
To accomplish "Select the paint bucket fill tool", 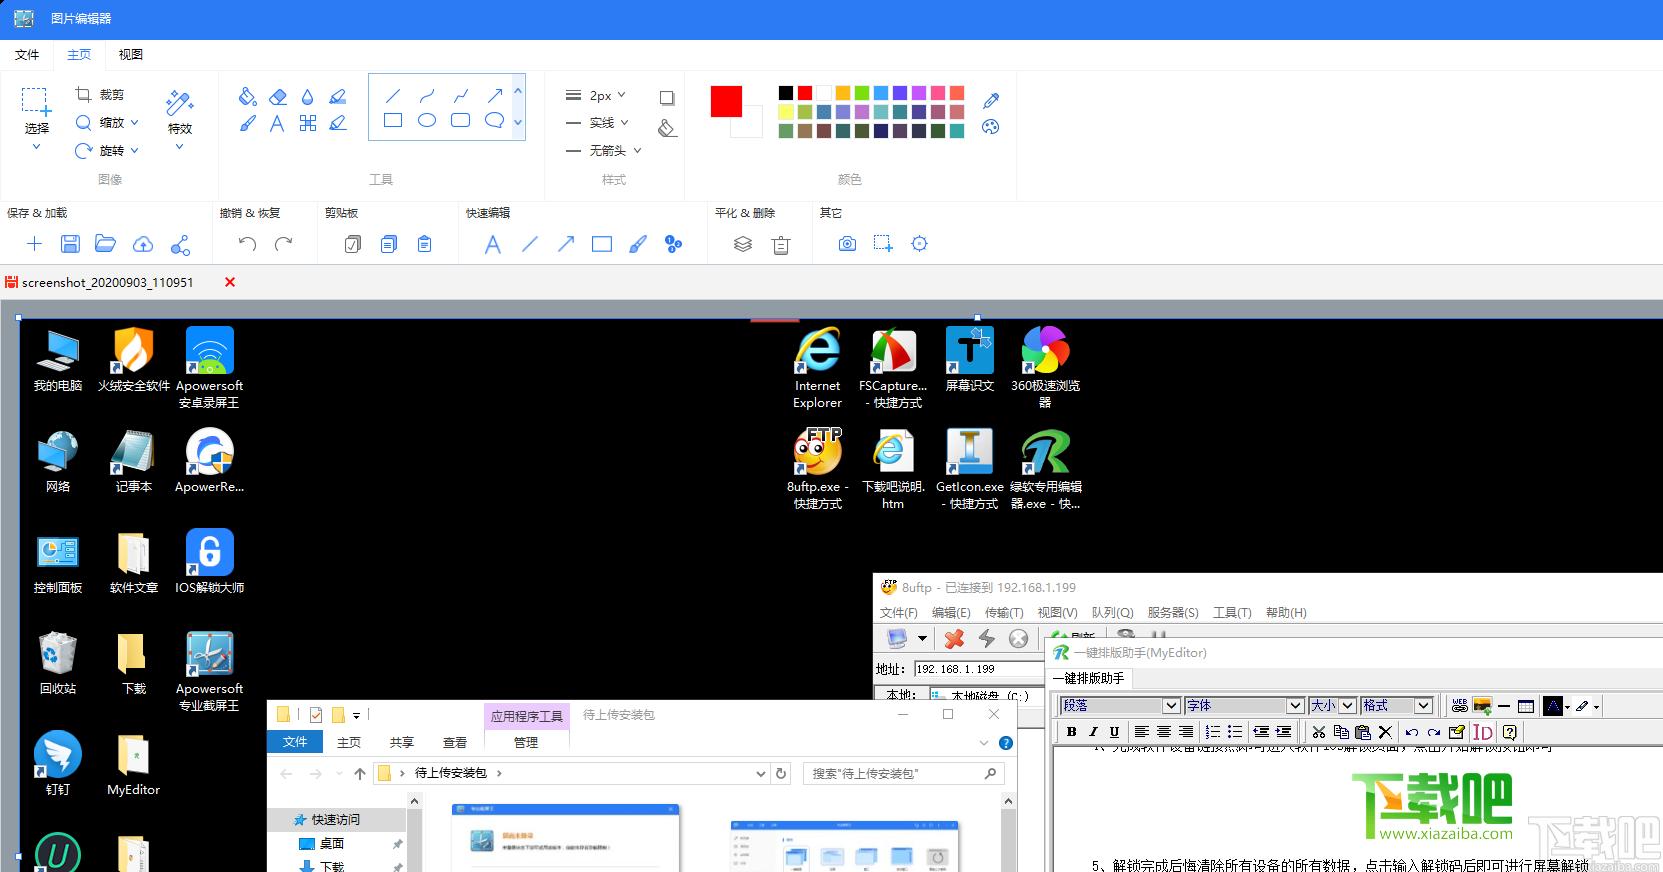I will click(247, 96).
